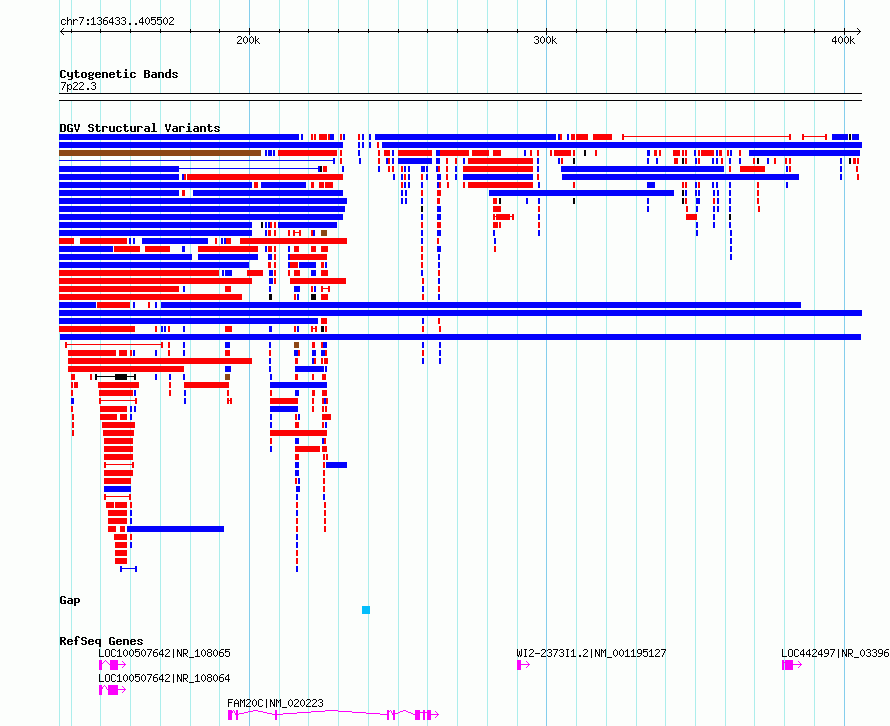Select the FAM20C gene model glyph
The image size is (890, 726).
point(333,715)
